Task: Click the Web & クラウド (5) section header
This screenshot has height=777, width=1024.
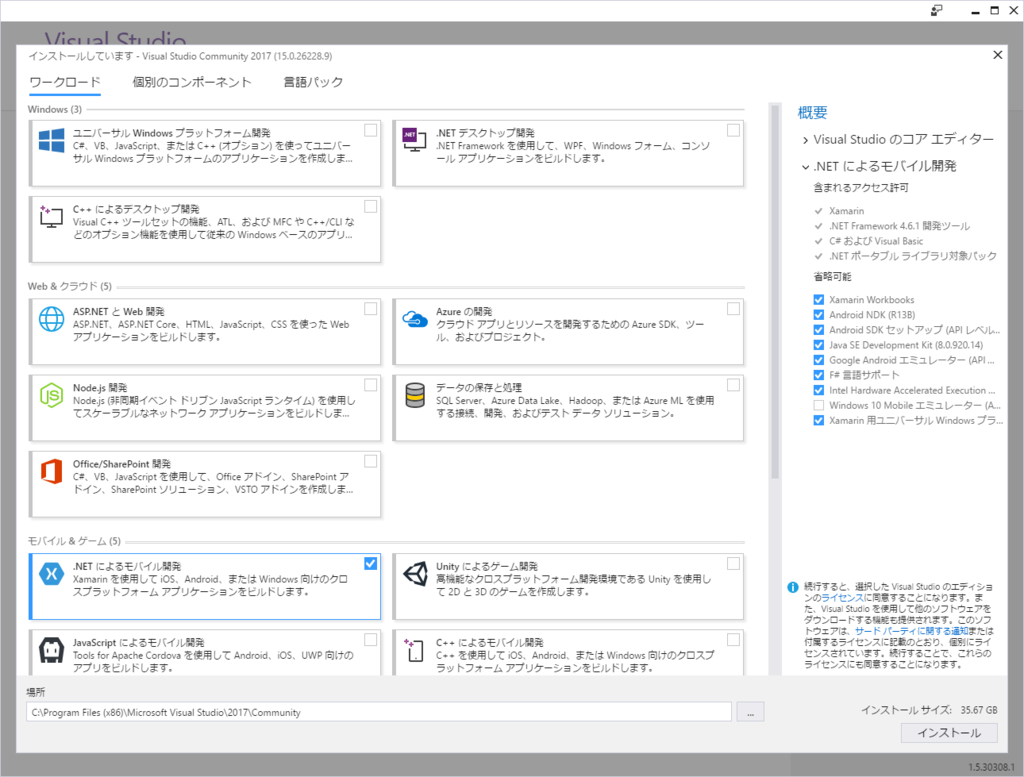Action: (x=70, y=286)
